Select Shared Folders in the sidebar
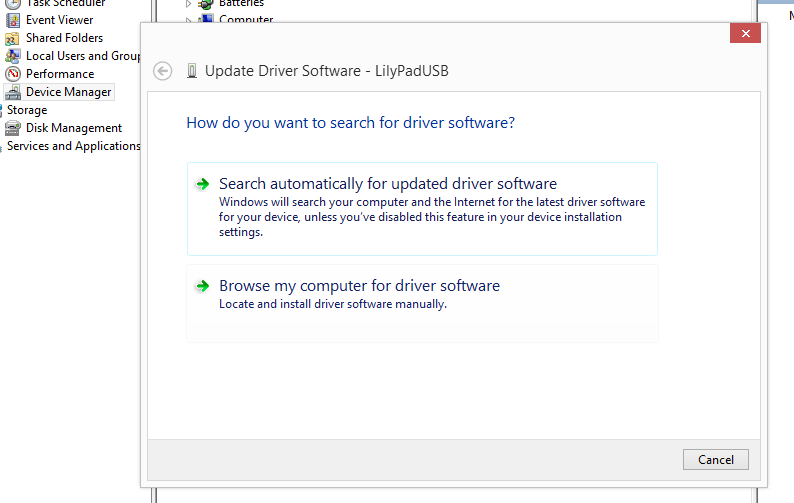 64,38
